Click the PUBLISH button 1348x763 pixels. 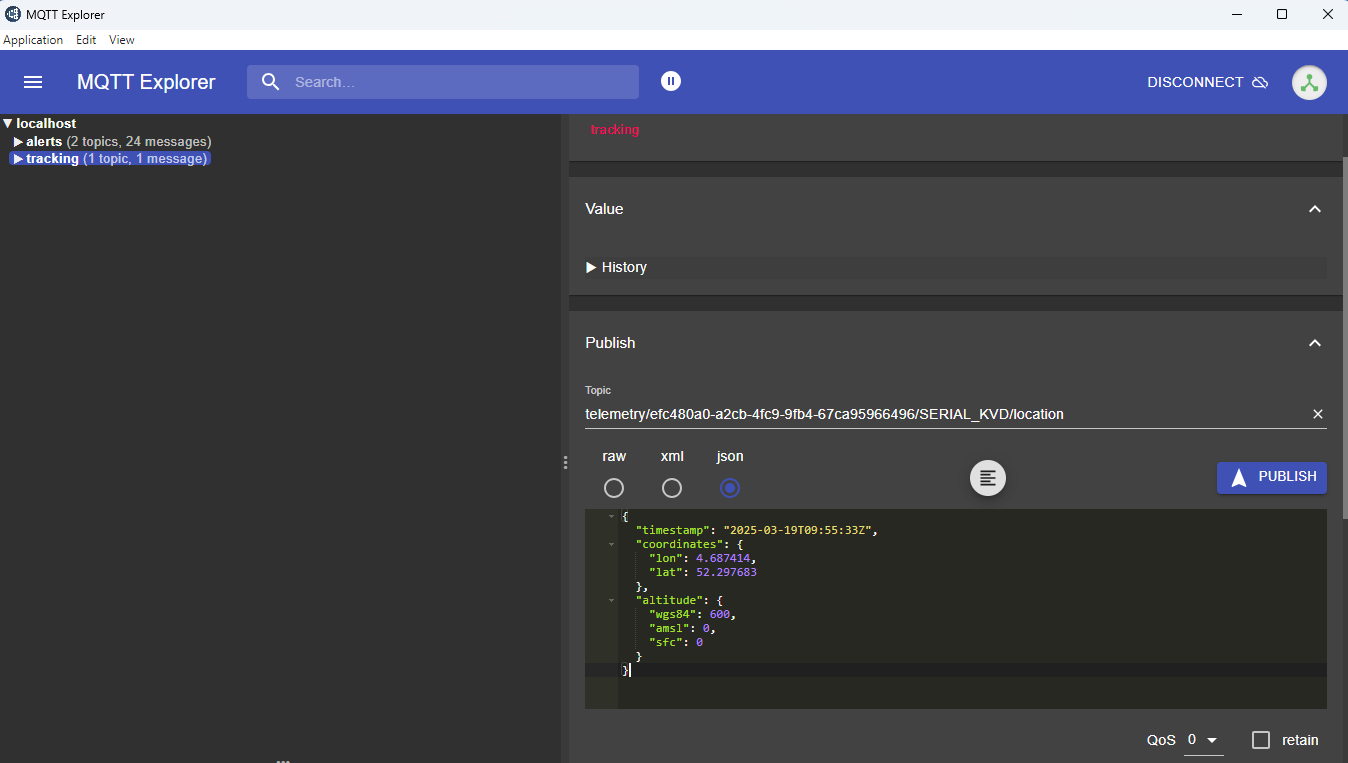pyautogui.click(x=1272, y=477)
